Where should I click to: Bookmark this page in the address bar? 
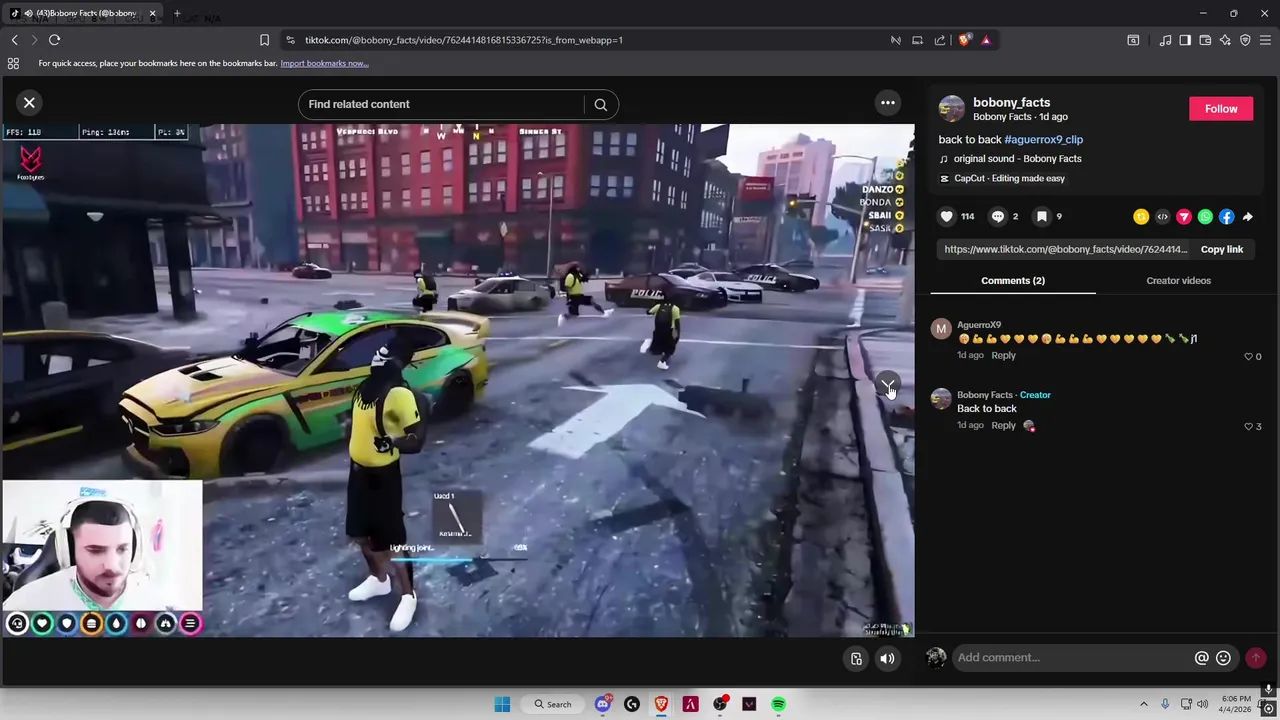click(x=264, y=40)
